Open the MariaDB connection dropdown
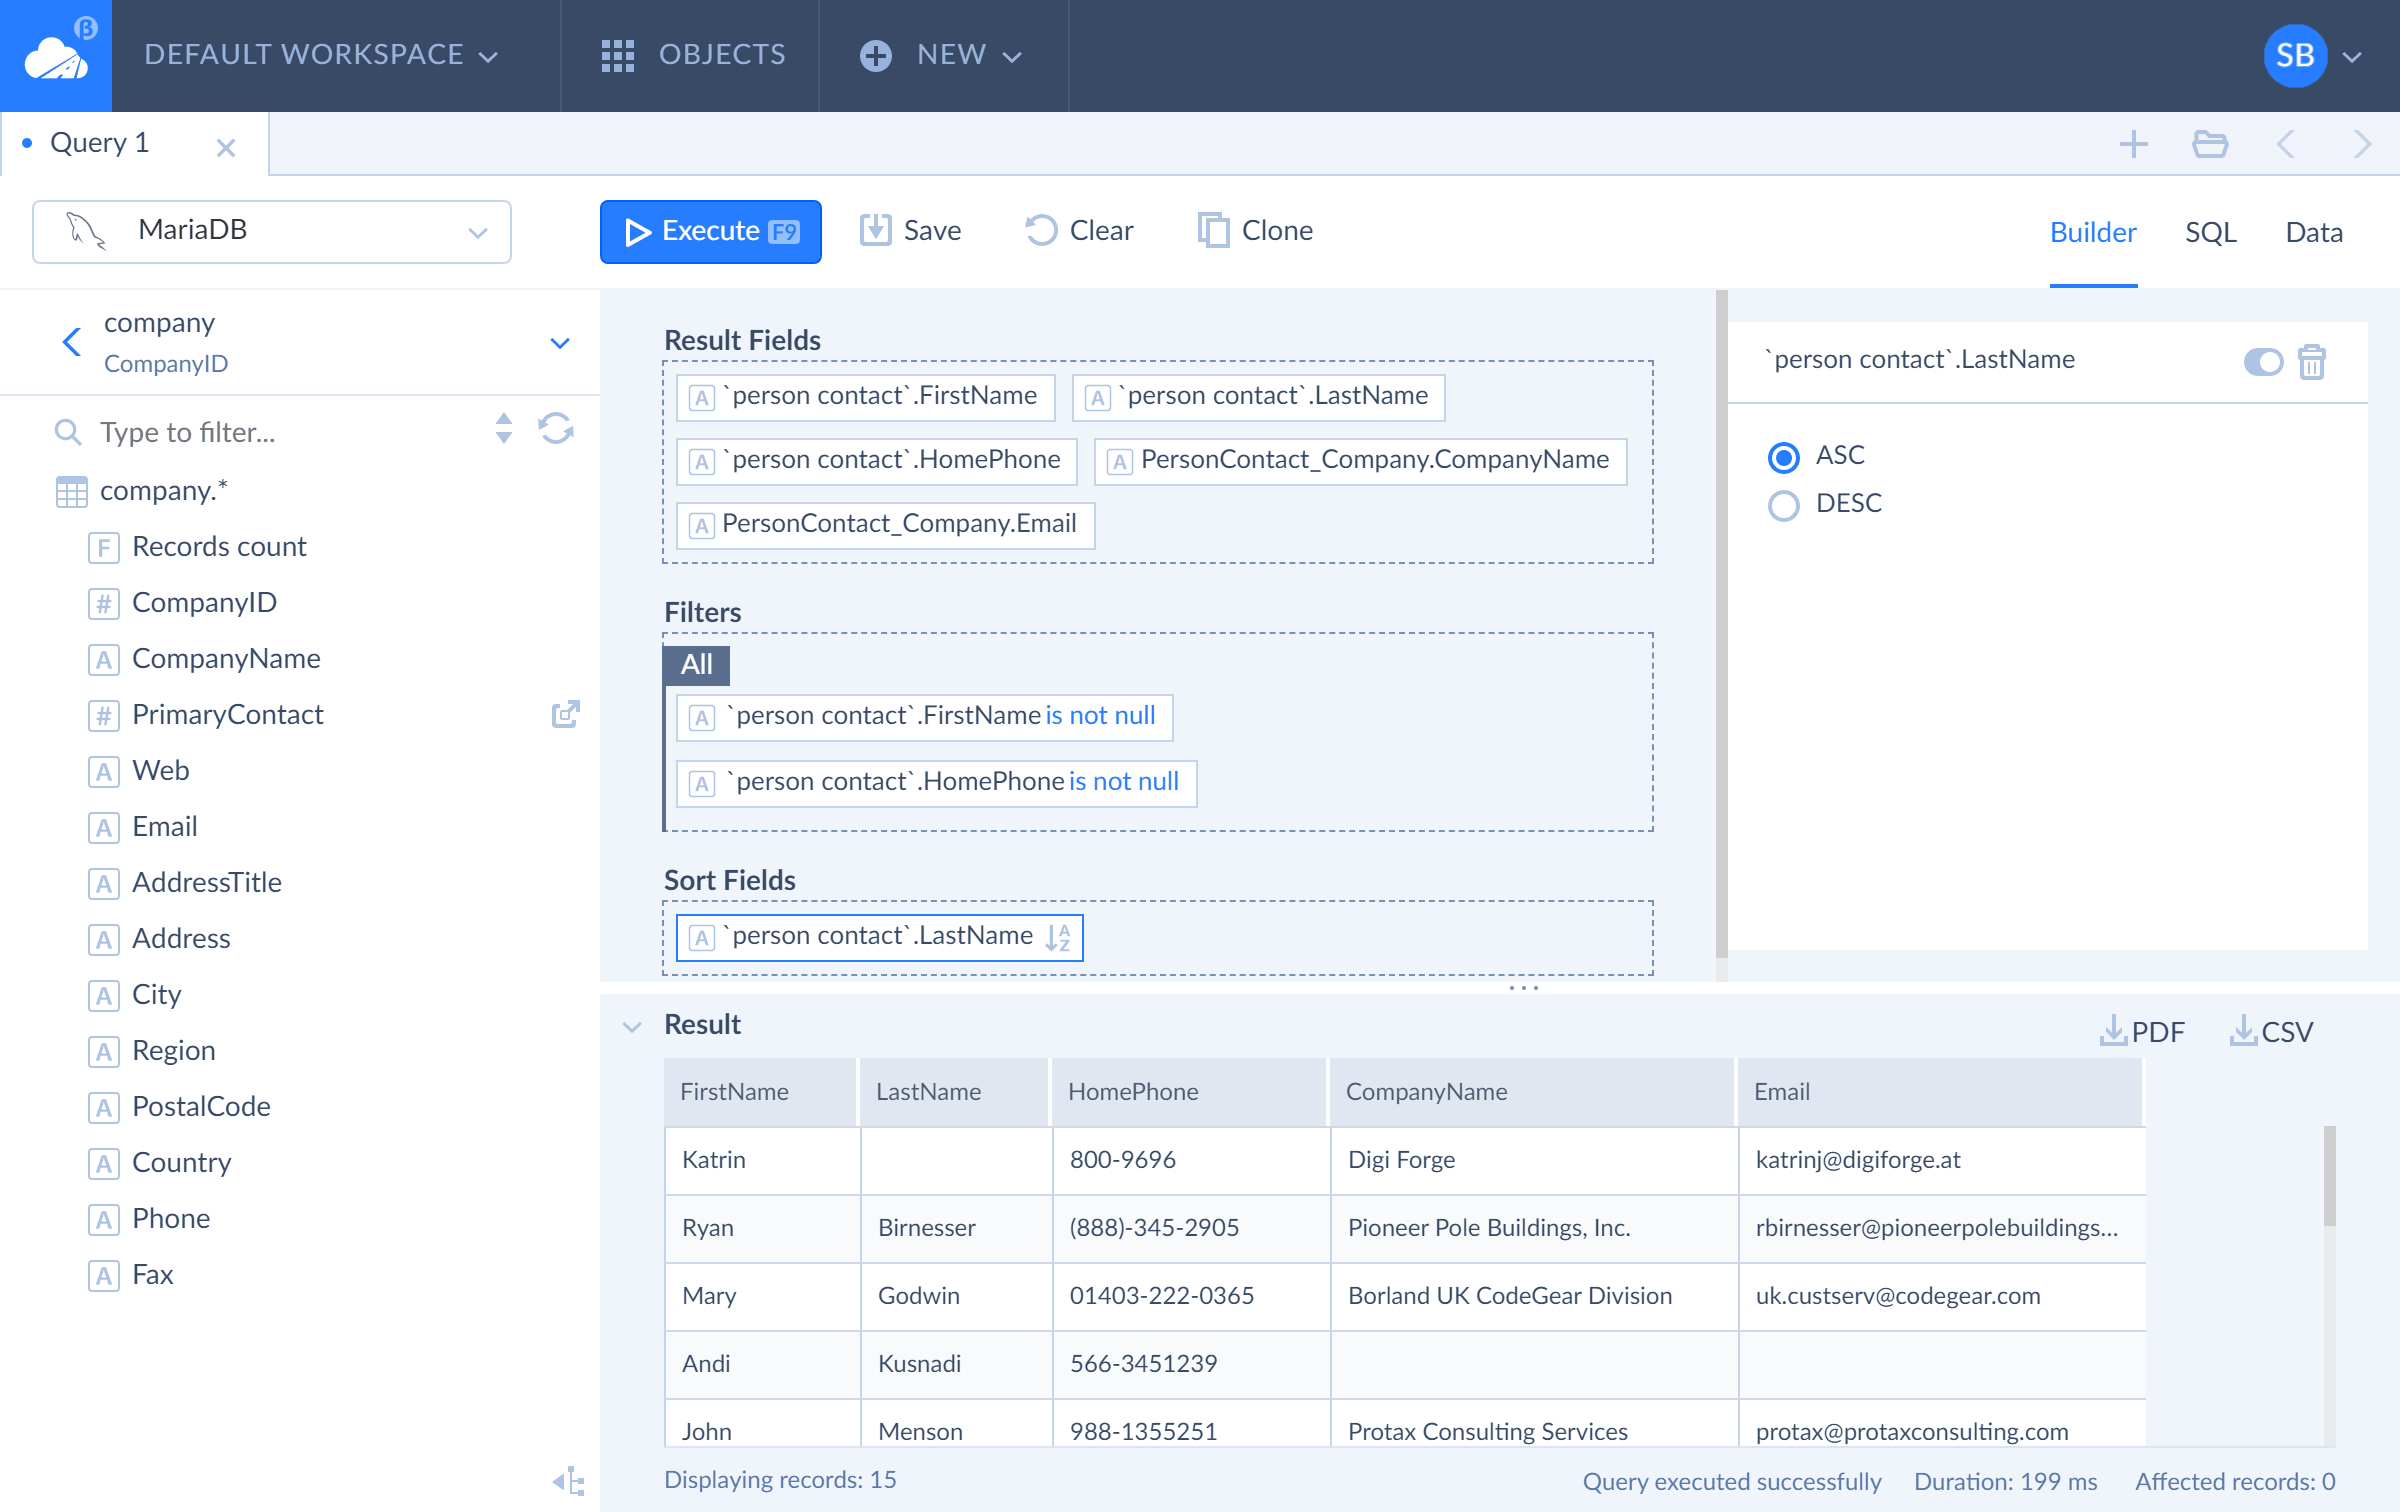Screen dimensions: 2400x1512 pyautogui.click(x=272, y=231)
